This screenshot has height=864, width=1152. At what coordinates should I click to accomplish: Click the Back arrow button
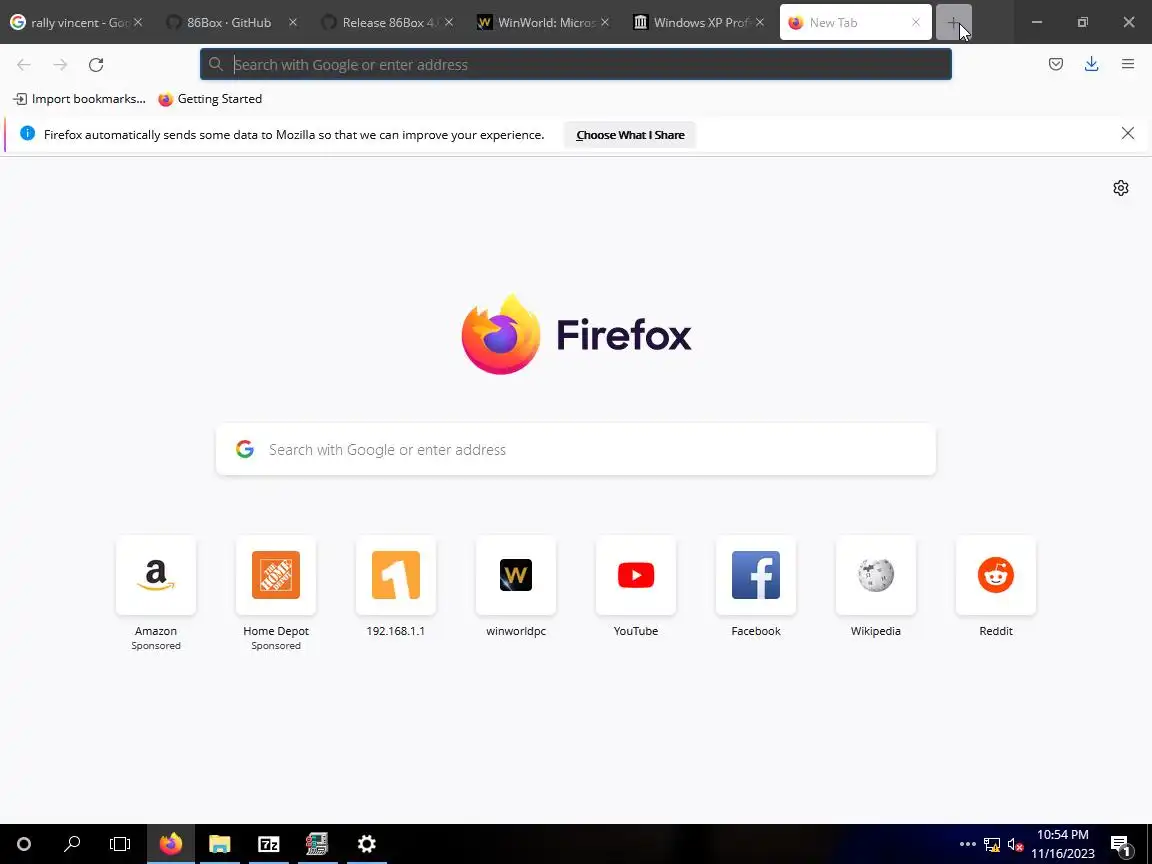[x=24, y=65]
